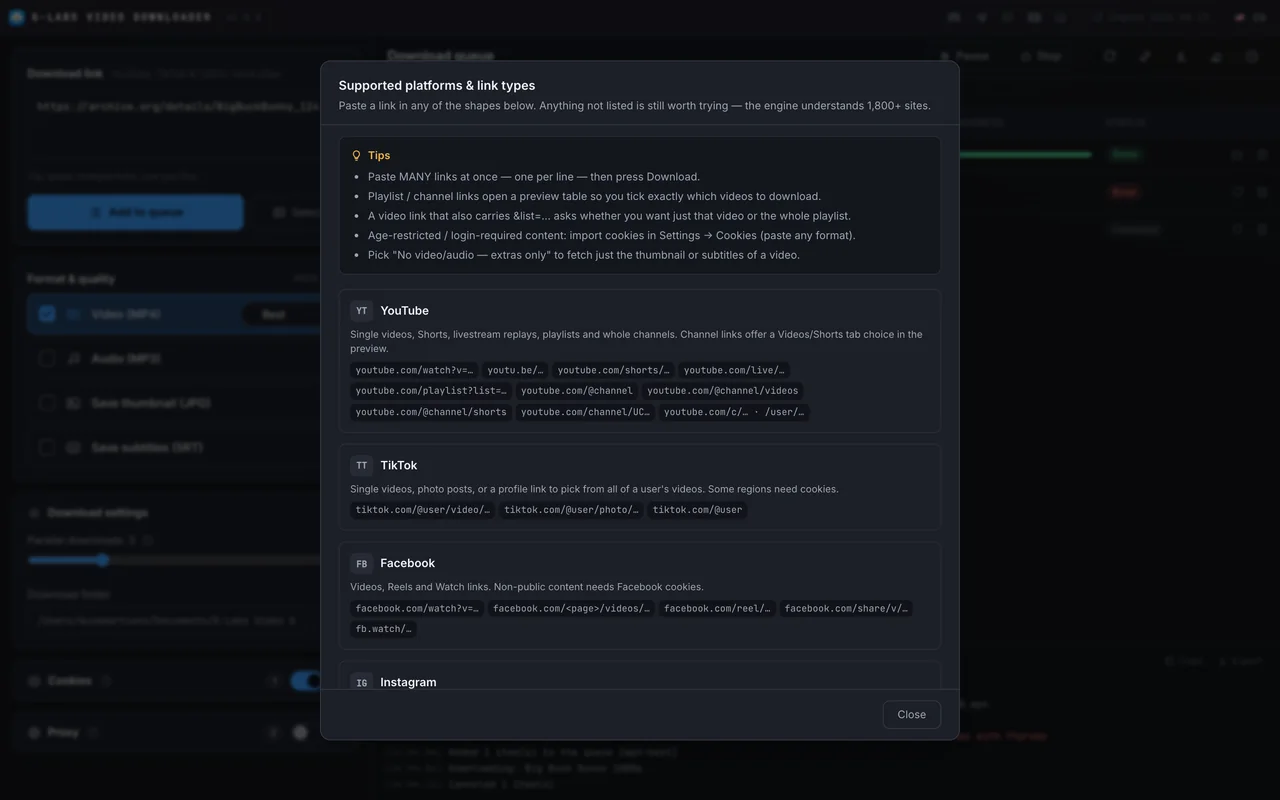1280x800 pixels.
Task: Click the facebook.com/reel/… link chip
Action: (x=716, y=608)
